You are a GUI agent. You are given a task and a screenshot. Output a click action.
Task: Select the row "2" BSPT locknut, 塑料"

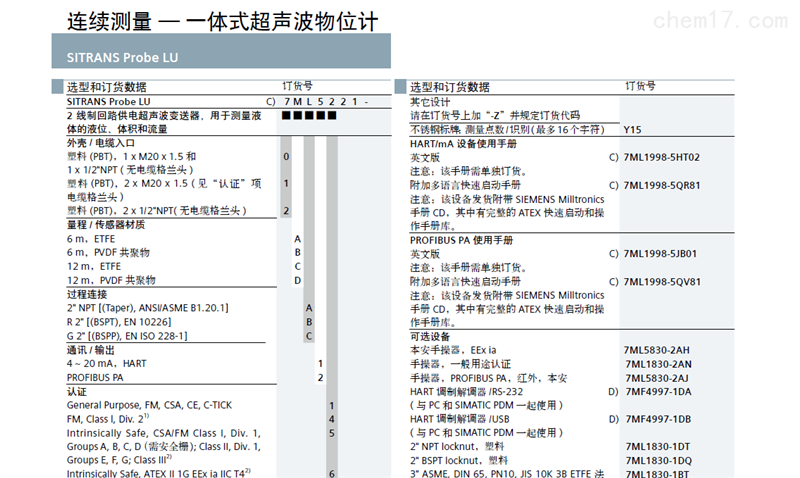click(x=459, y=460)
